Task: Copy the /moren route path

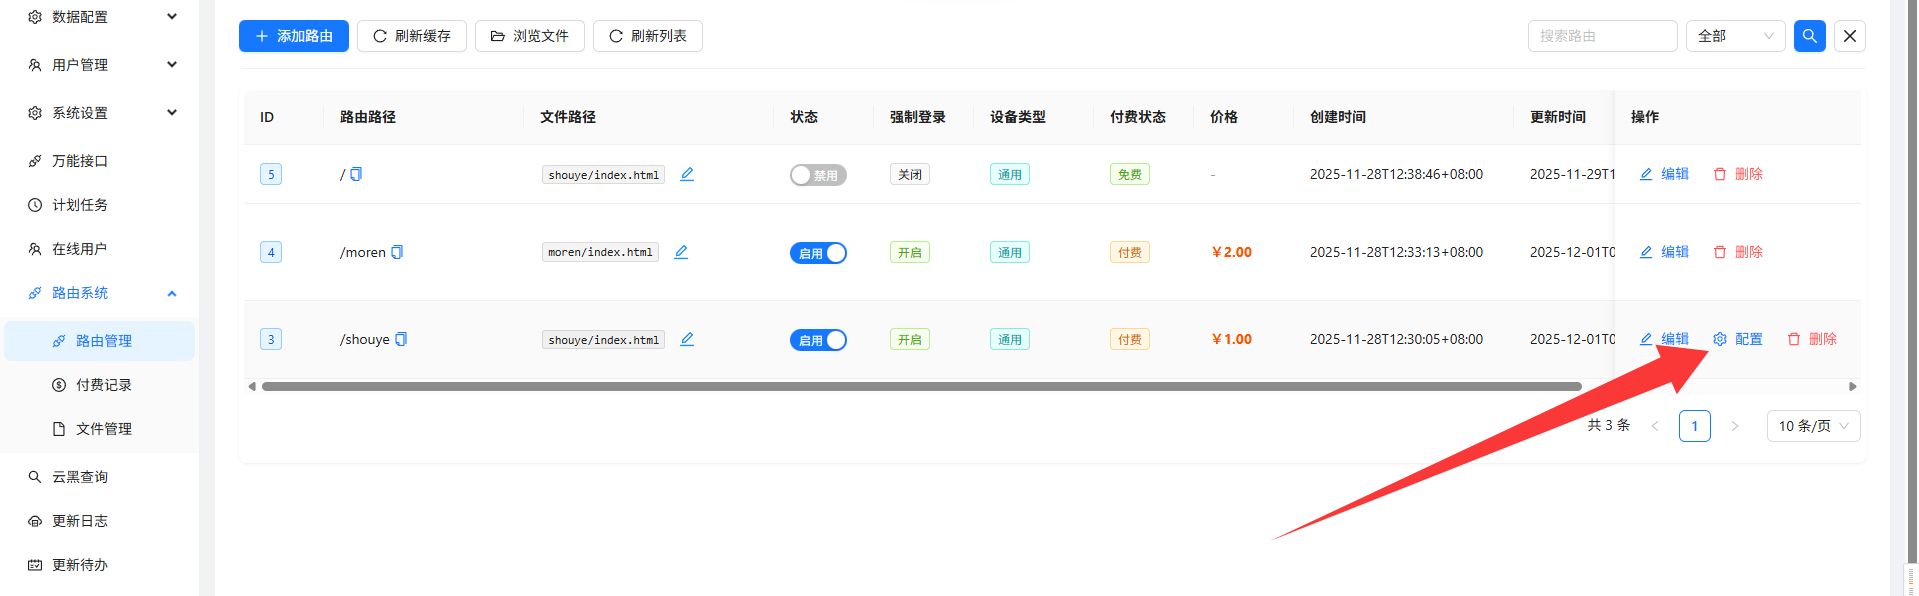Action: click(397, 252)
